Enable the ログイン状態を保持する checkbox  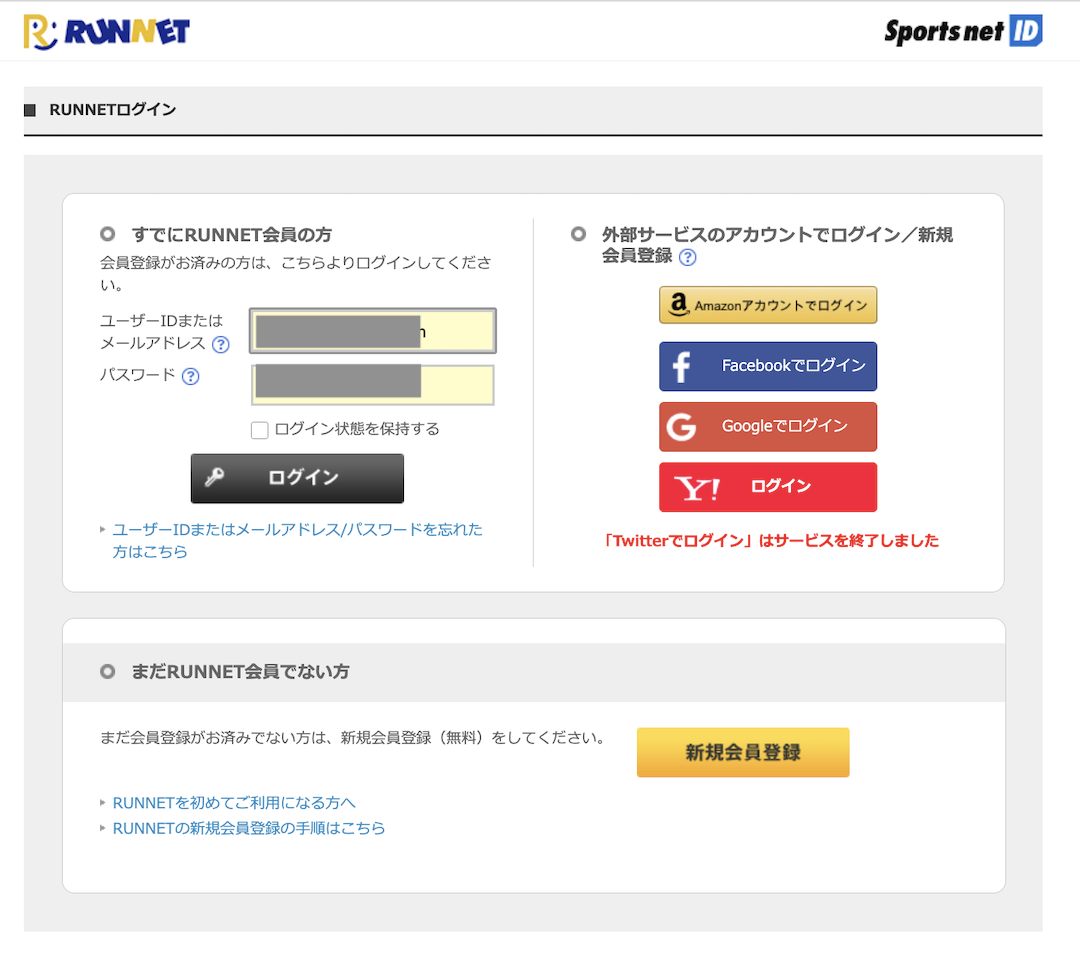click(260, 430)
